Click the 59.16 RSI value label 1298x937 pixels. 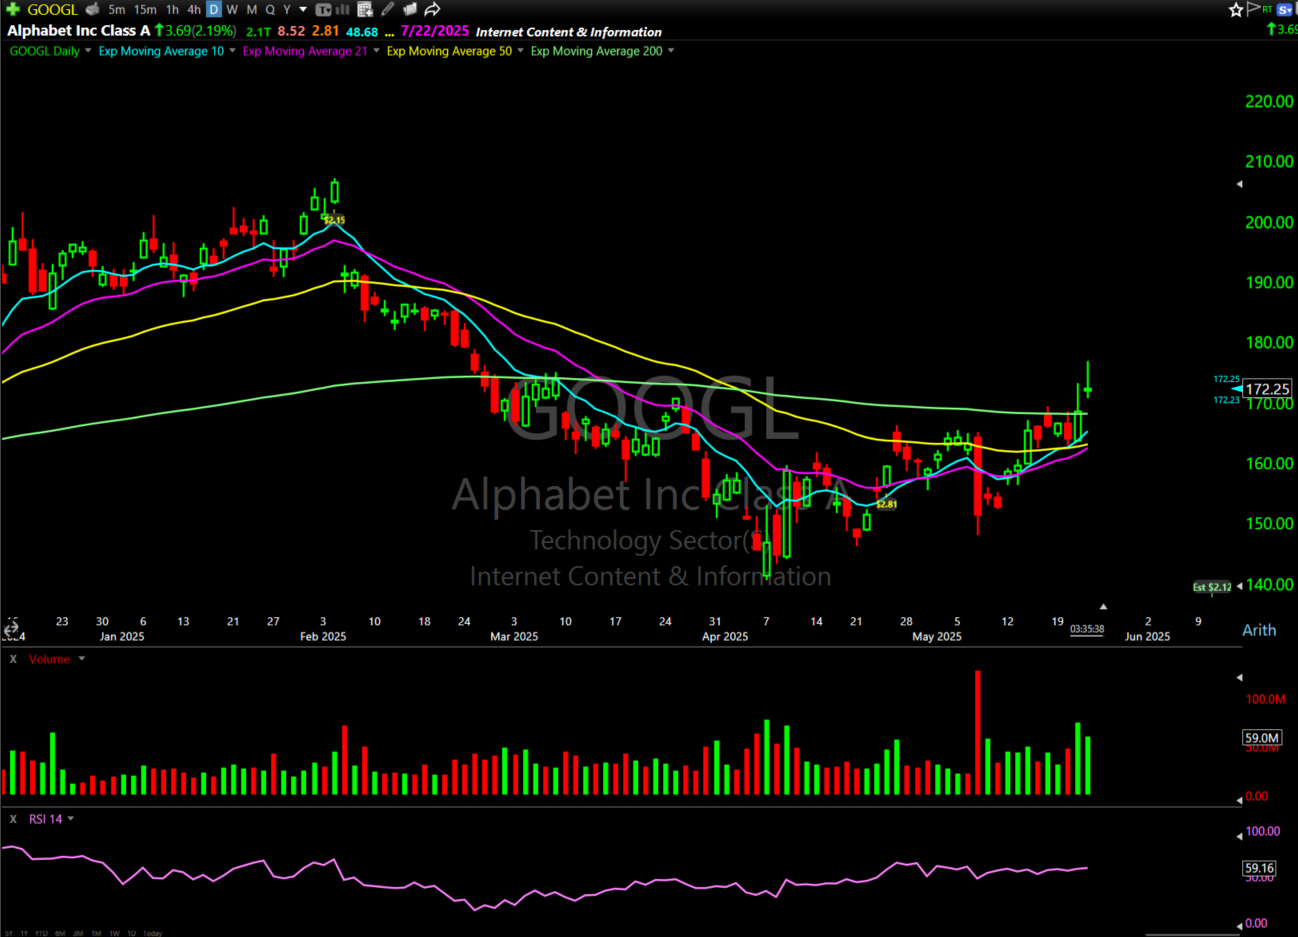click(1260, 868)
